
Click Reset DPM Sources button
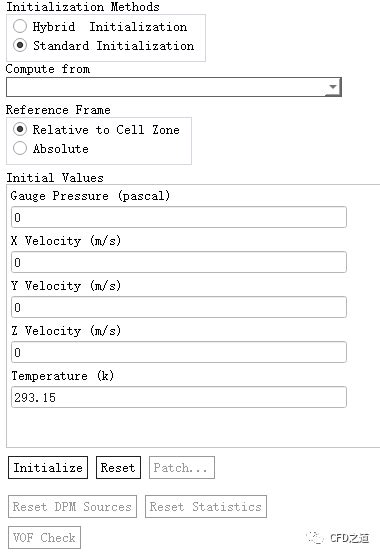[x=72, y=507]
